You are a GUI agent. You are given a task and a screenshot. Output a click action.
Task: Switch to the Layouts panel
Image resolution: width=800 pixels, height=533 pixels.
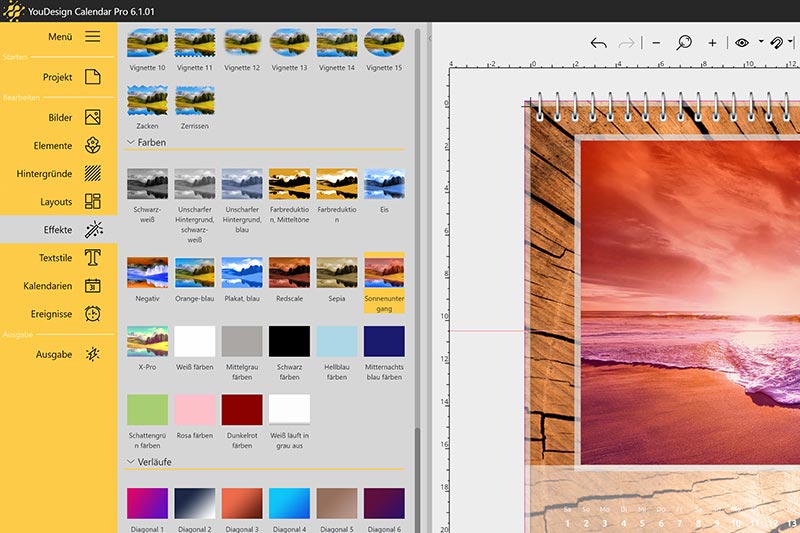(x=92, y=201)
